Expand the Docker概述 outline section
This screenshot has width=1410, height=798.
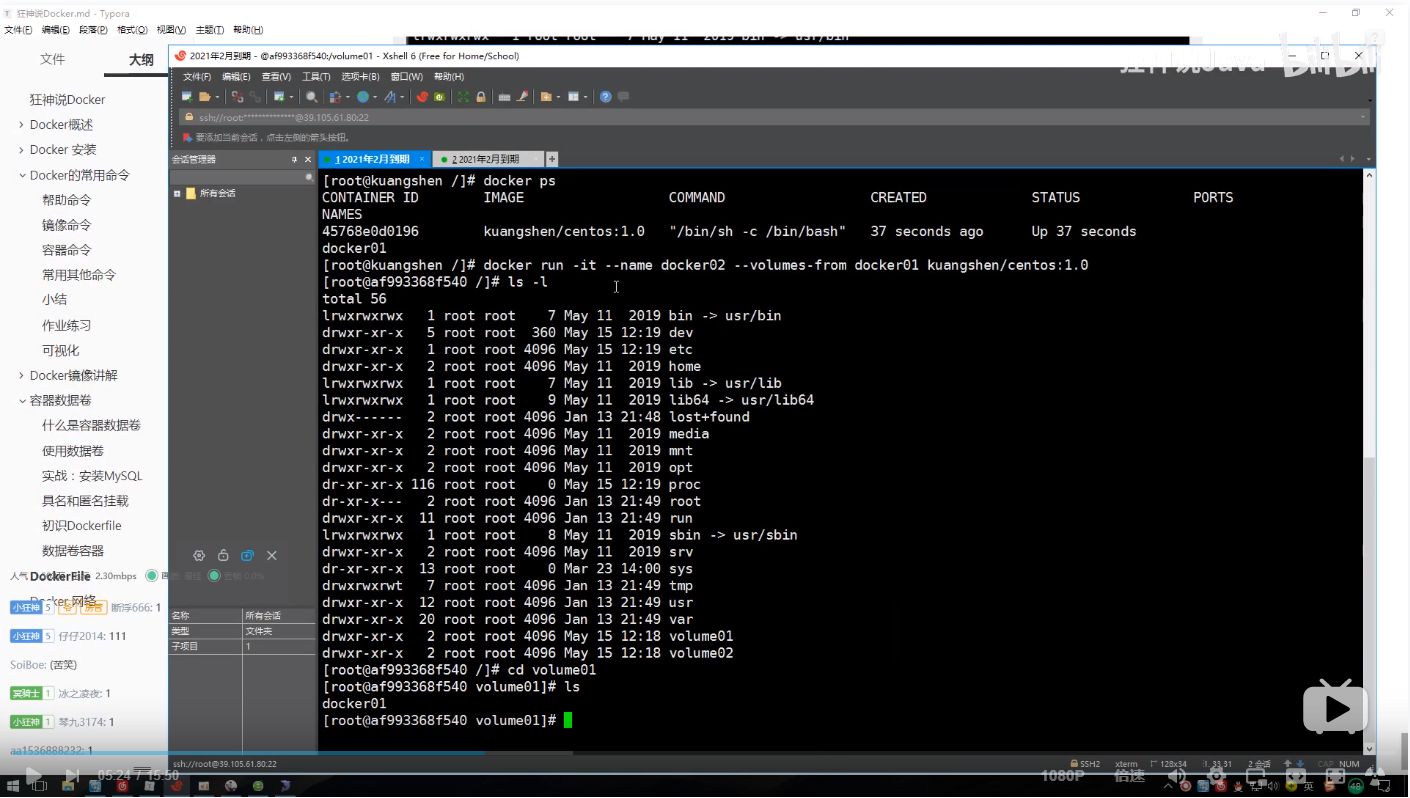(x=22, y=125)
